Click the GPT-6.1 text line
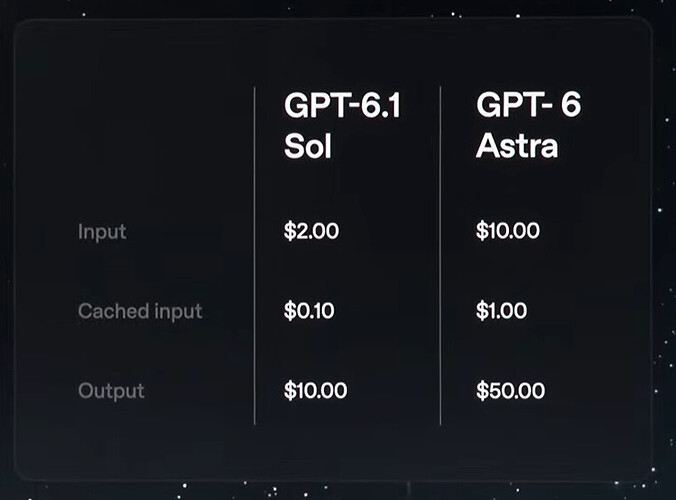Image resolution: width=676 pixels, height=500 pixels. (342, 106)
